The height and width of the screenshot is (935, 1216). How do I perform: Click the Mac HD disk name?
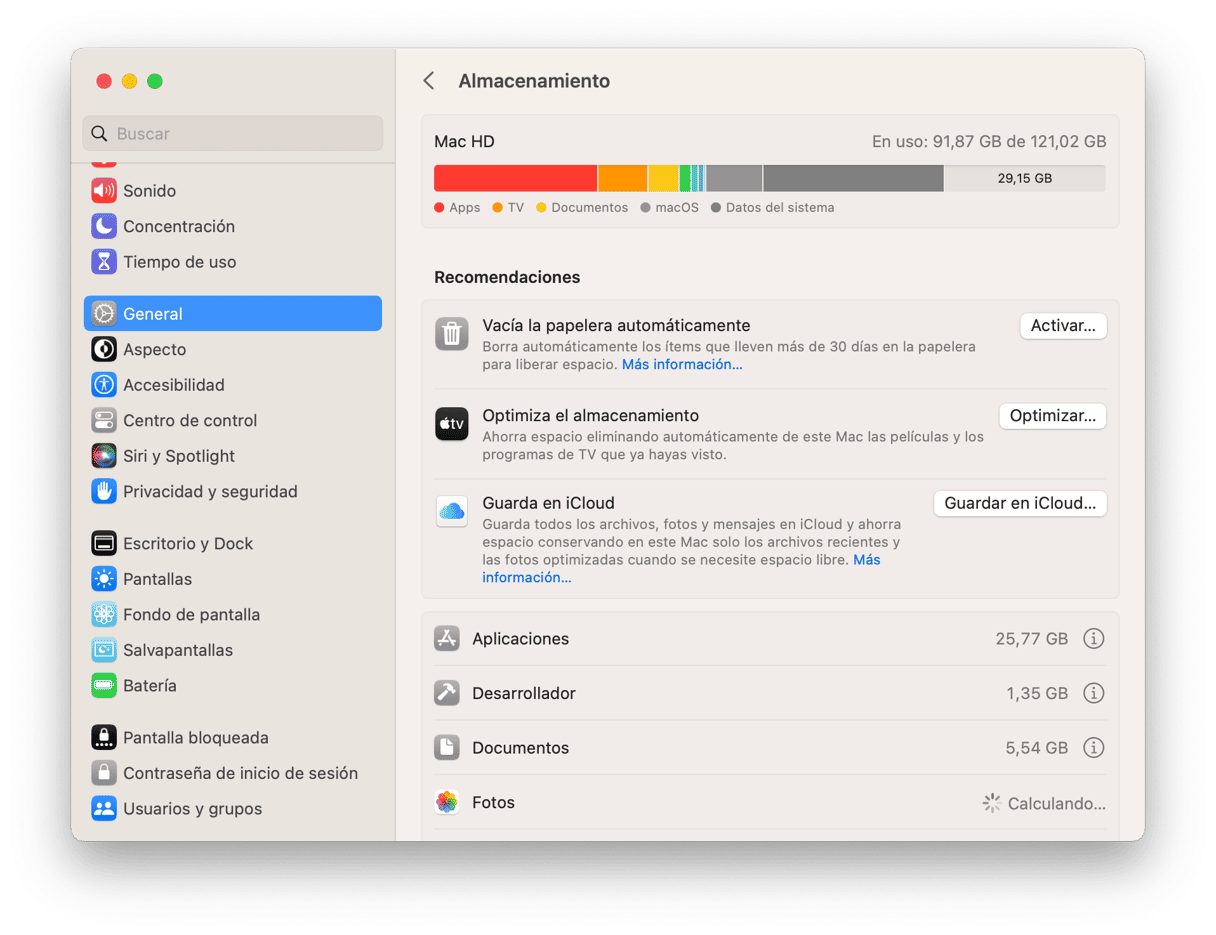pyautogui.click(x=464, y=142)
